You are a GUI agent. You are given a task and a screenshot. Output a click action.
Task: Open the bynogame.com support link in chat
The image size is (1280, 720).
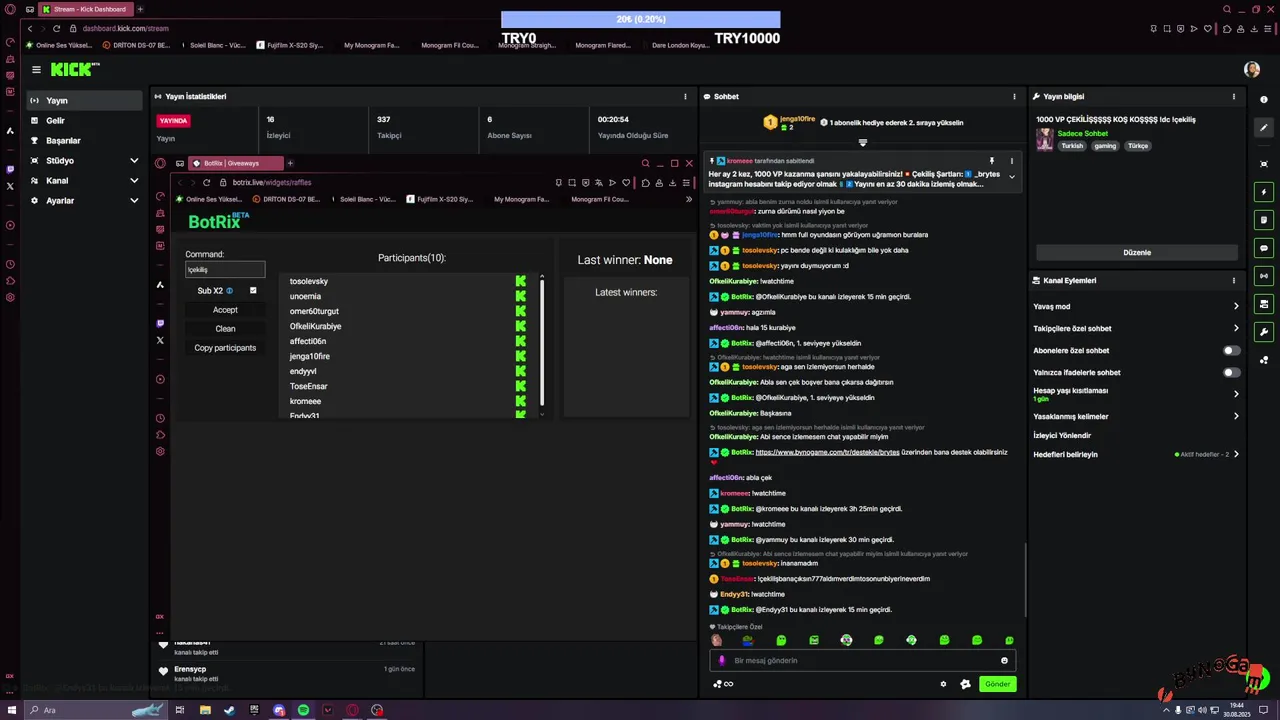pos(828,452)
